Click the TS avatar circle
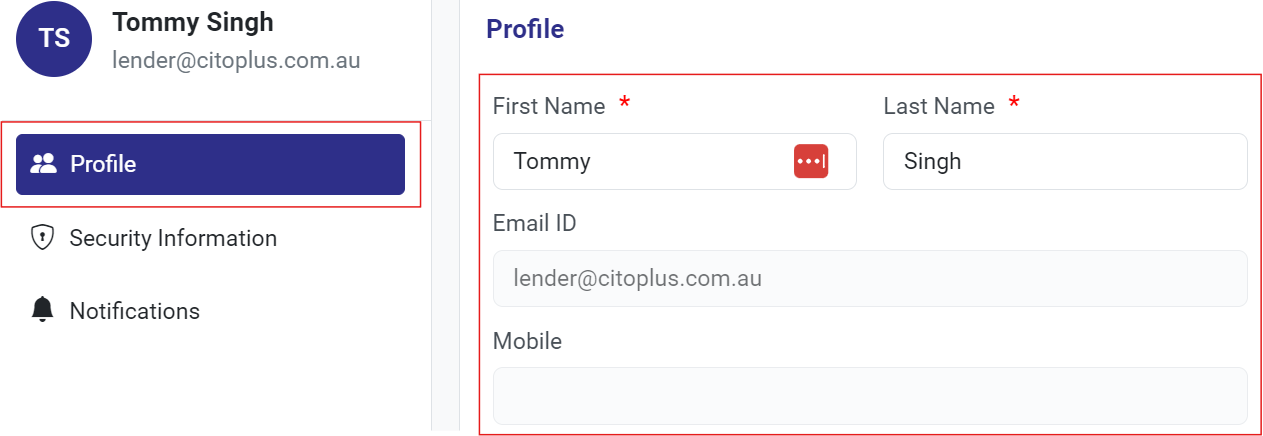The image size is (1263, 436). pyautogui.click(x=54, y=39)
